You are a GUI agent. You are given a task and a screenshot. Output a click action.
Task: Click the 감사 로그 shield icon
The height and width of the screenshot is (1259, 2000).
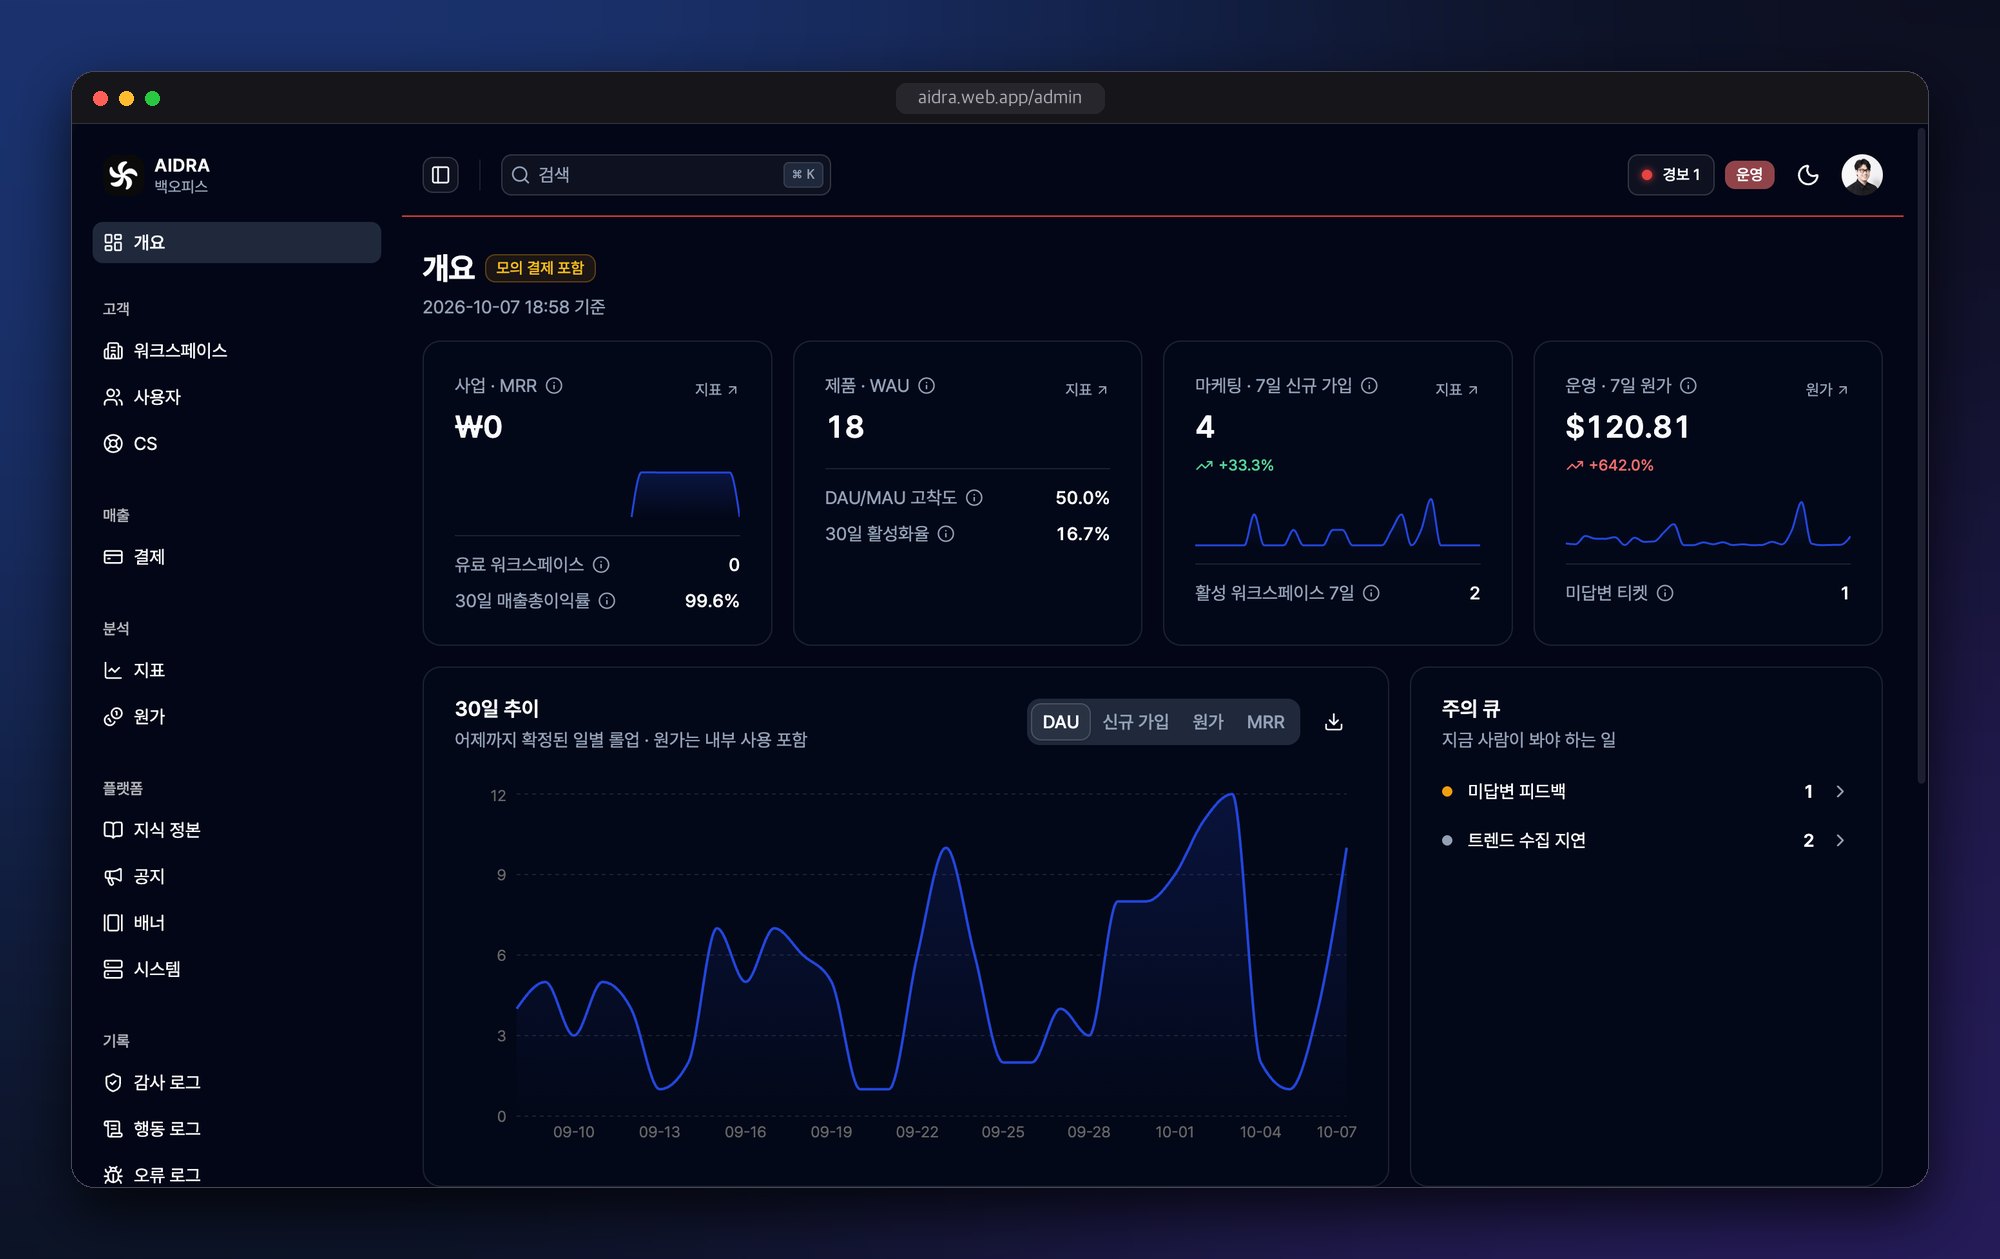(113, 1082)
